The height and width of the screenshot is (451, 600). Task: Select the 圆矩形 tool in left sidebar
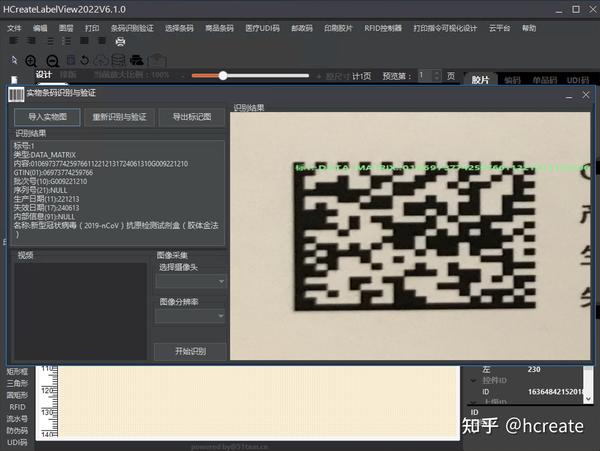pos(17,395)
